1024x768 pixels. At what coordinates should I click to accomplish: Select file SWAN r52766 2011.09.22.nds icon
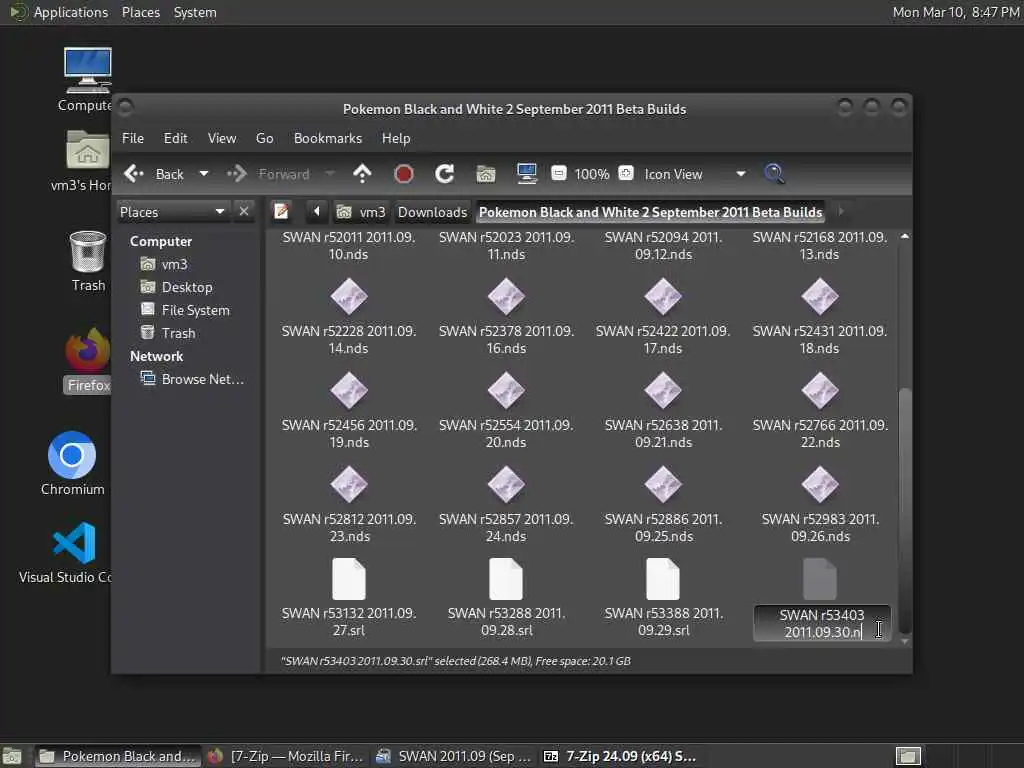pos(820,391)
